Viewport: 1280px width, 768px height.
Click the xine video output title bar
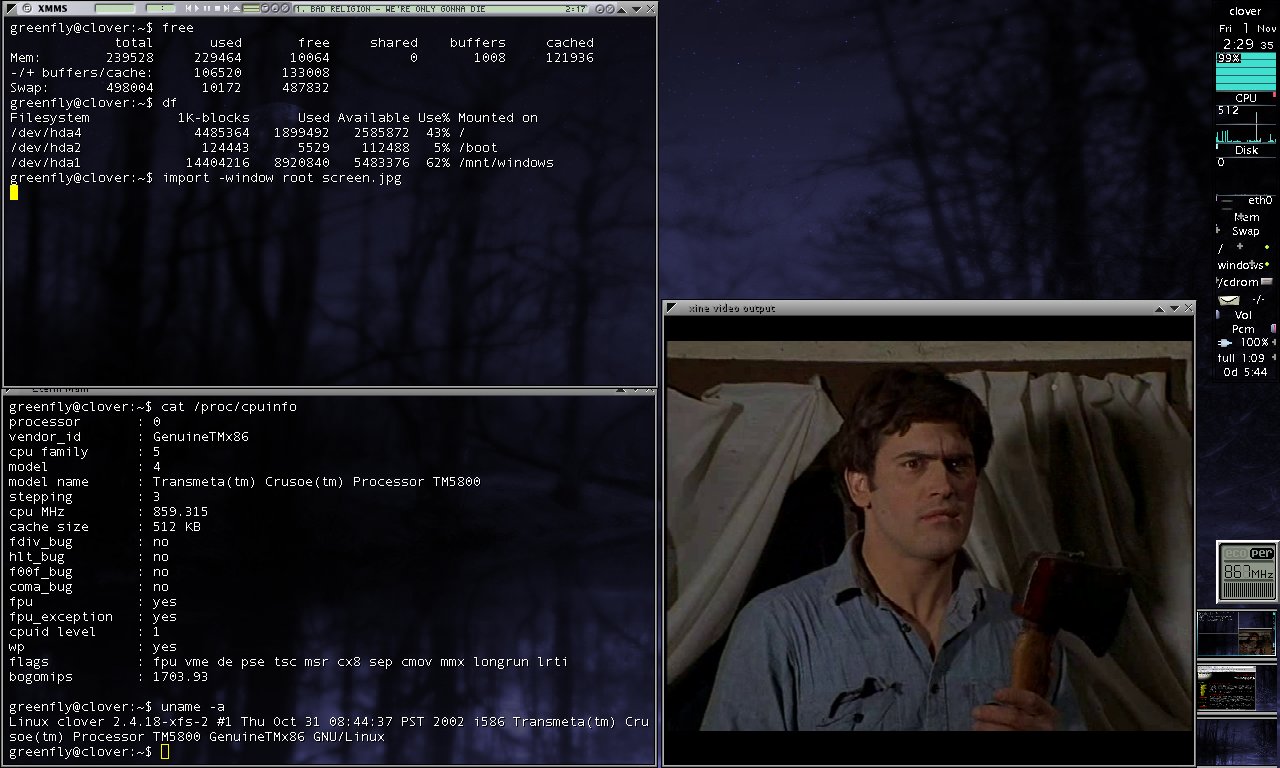928,308
